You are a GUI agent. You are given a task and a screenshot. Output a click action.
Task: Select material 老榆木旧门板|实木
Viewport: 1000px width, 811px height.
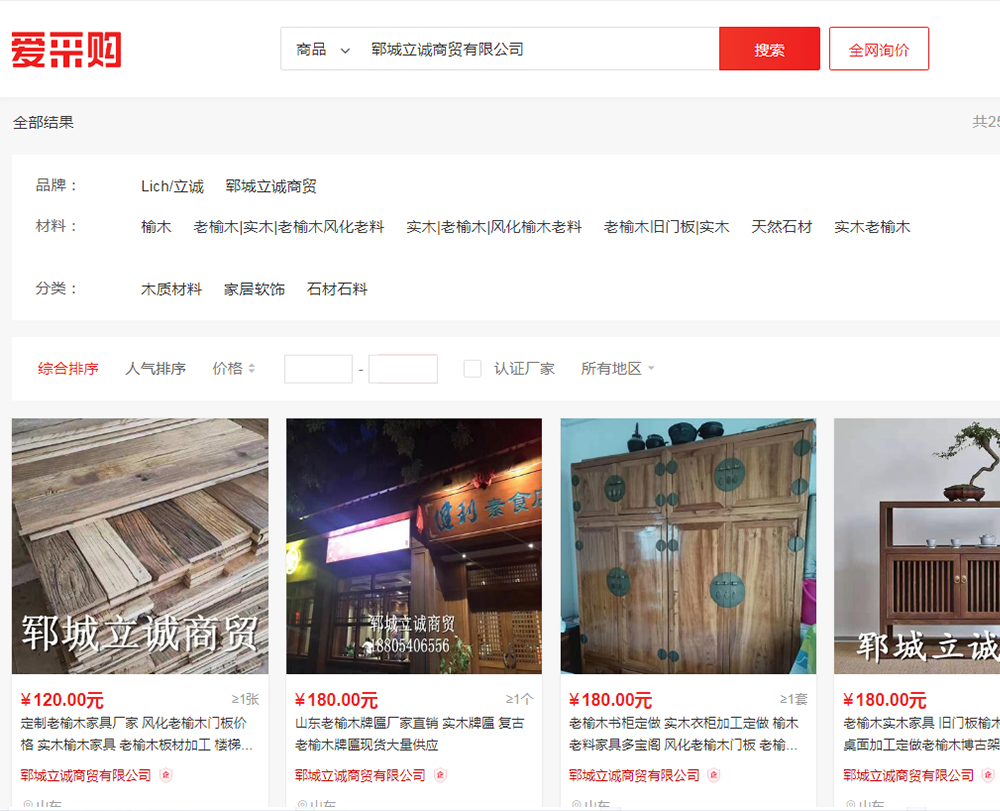(666, 226)
